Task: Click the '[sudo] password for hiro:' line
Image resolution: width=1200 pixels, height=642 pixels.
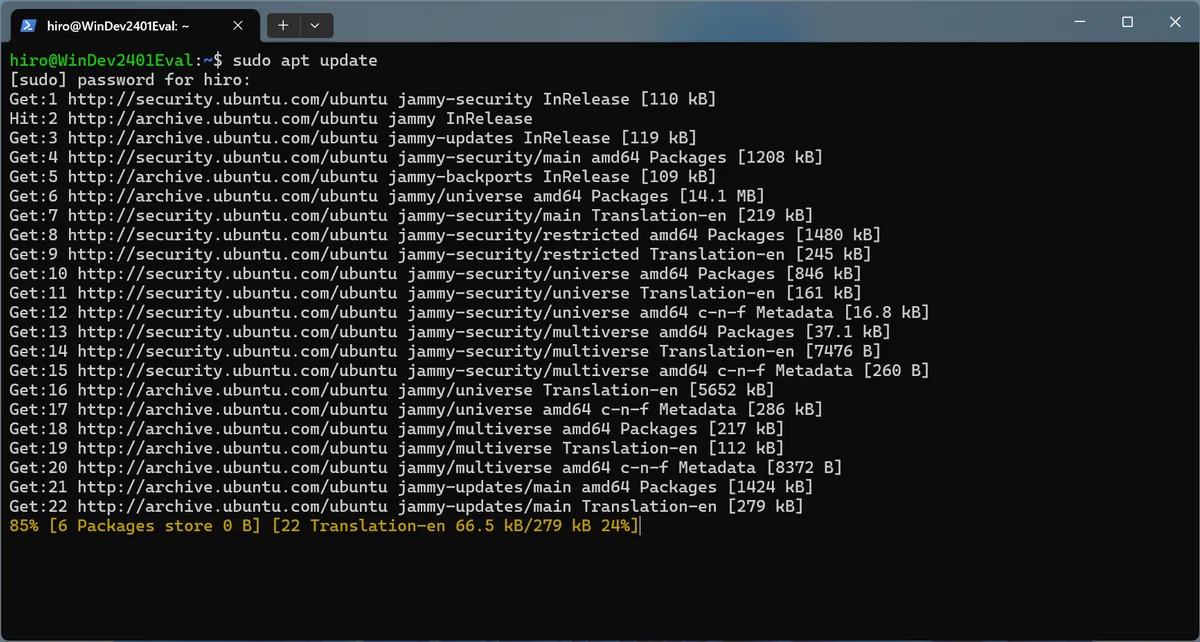Action: (130, 80)
